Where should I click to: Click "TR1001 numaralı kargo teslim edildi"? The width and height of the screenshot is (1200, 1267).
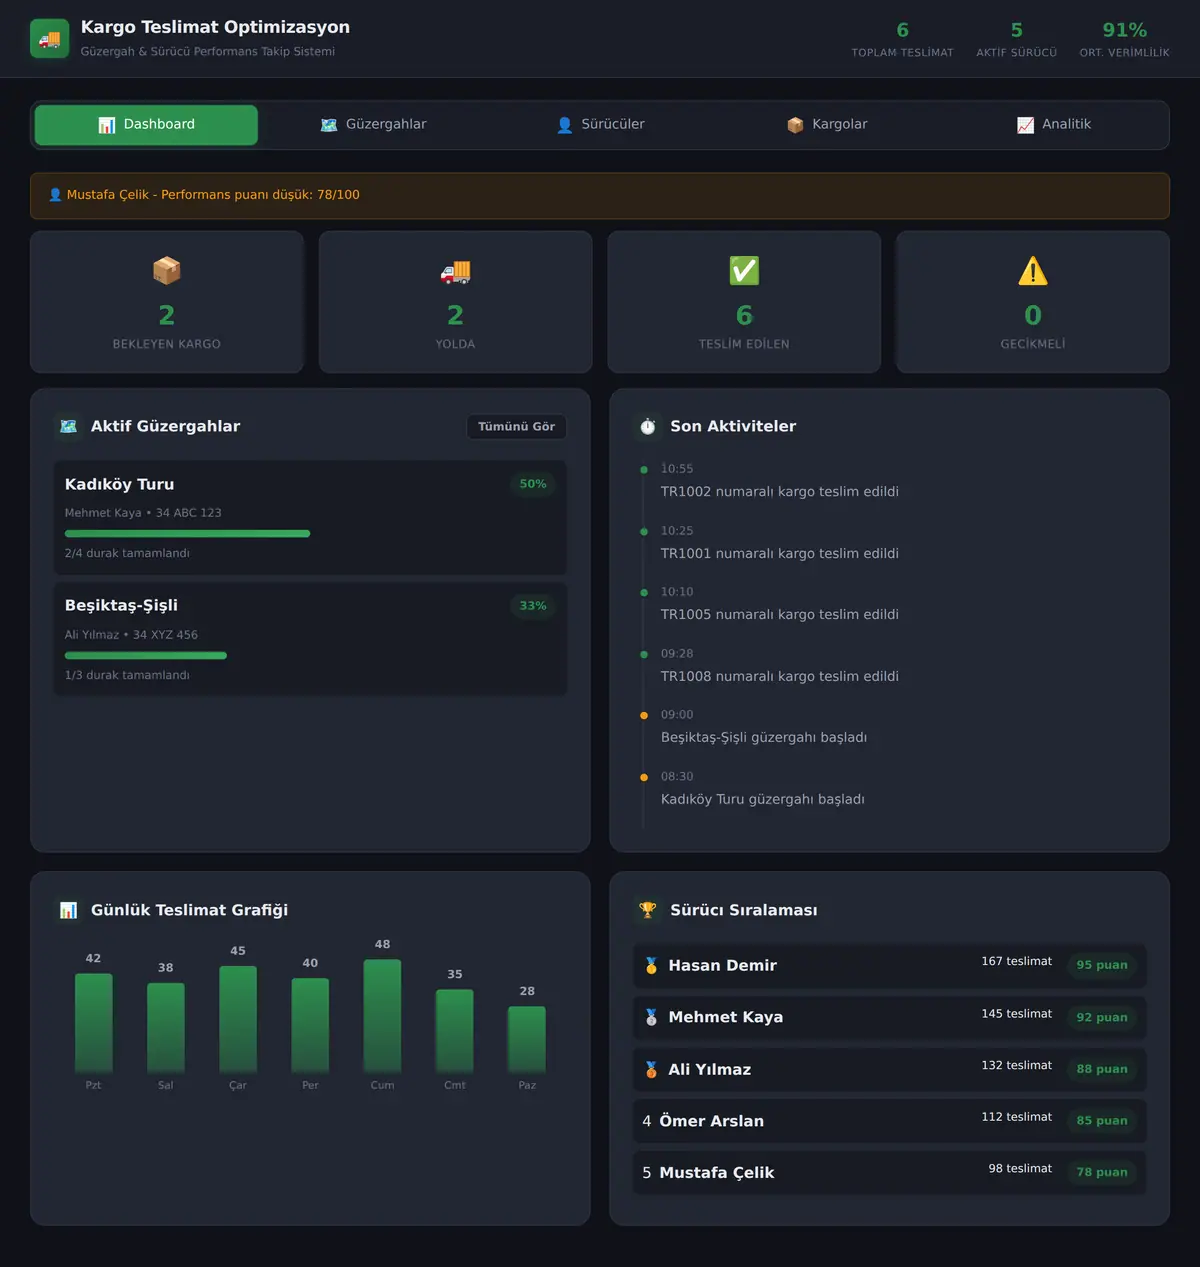(780, 554)
